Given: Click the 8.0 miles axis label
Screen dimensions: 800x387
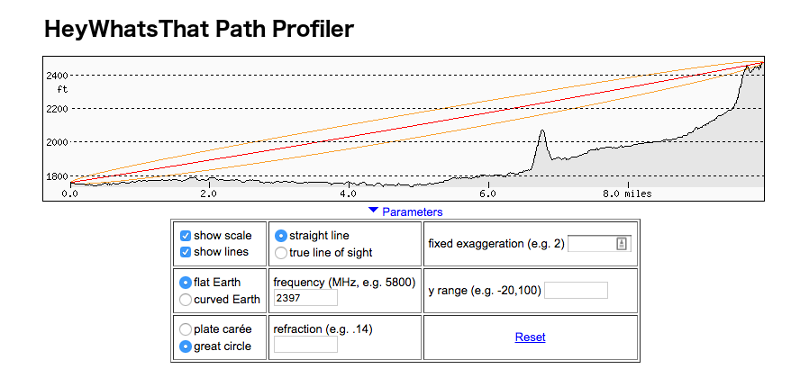Looking at the screenshot, I should pos(628,194).
